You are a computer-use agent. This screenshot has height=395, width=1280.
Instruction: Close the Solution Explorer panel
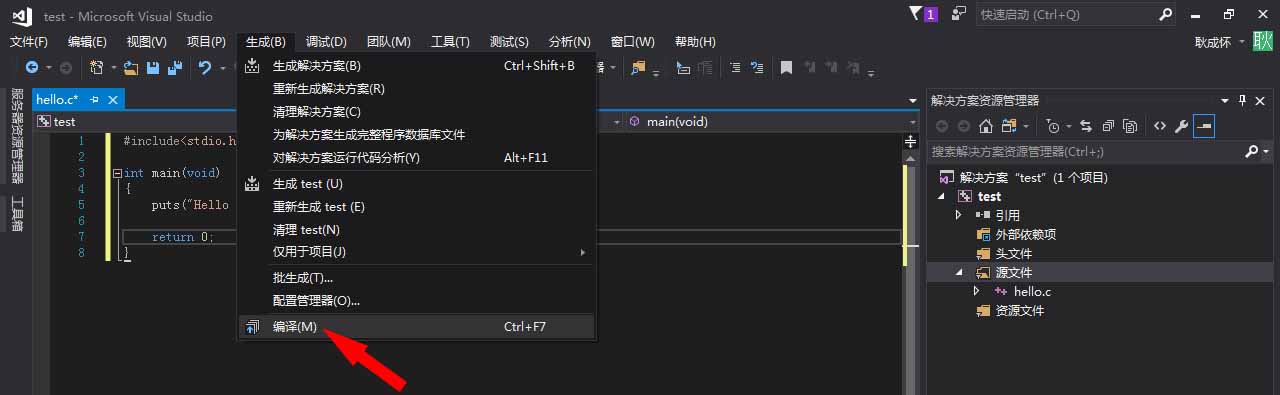(1261, 100)
